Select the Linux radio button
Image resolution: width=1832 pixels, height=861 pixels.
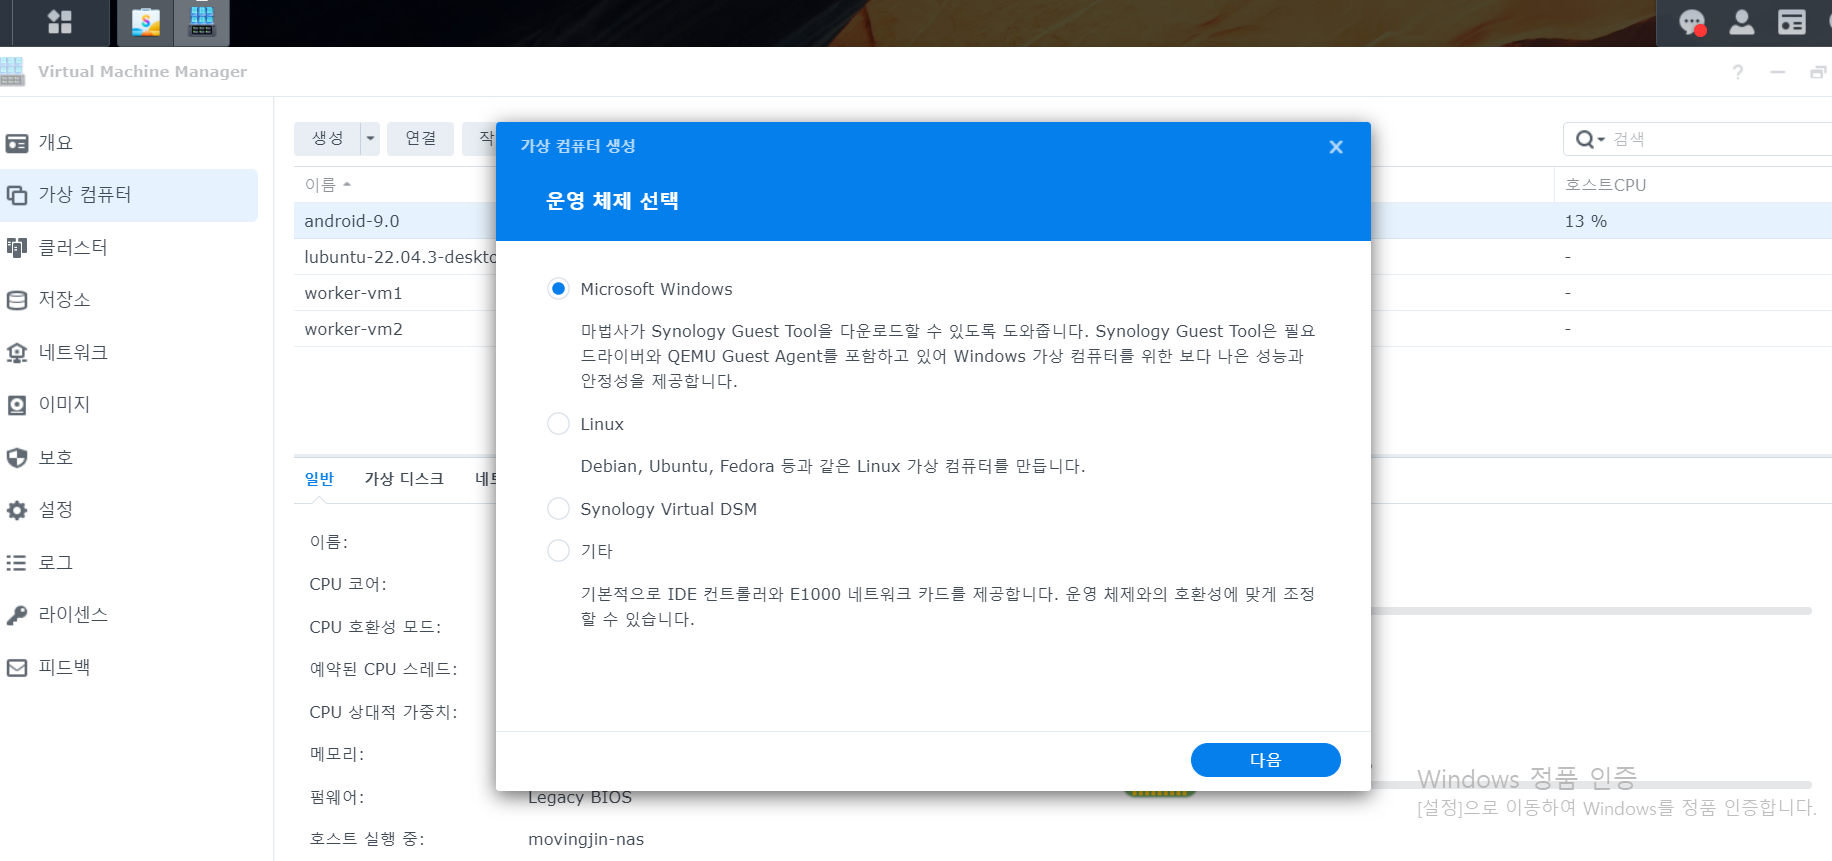(x=558, y=424)
